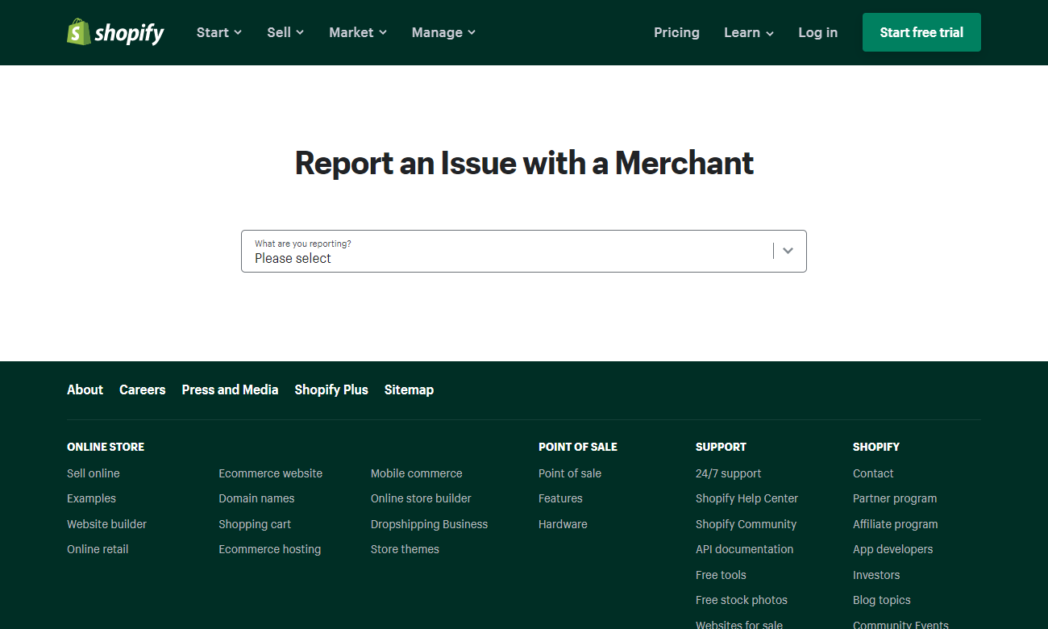This screenshot has width=1048, height=629.
Task: Go to Shopify Plus link
Action: click(x=331, y=390)
